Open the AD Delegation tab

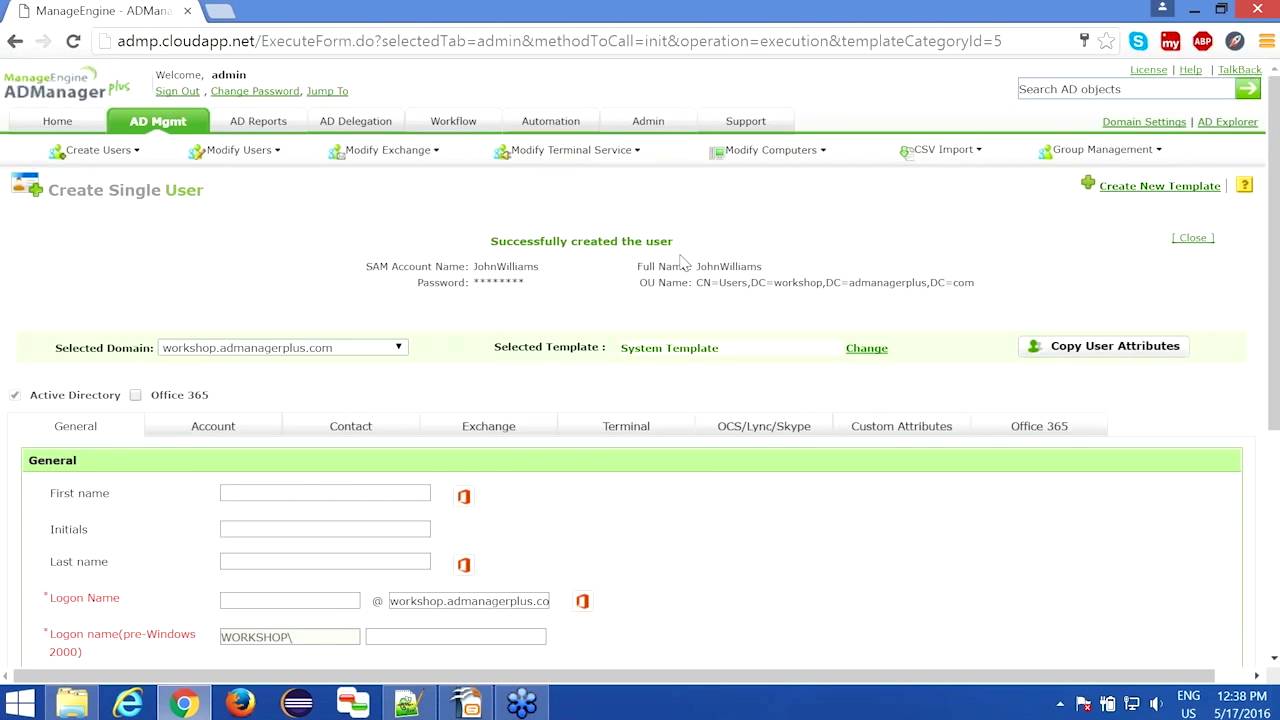[356, 121]
